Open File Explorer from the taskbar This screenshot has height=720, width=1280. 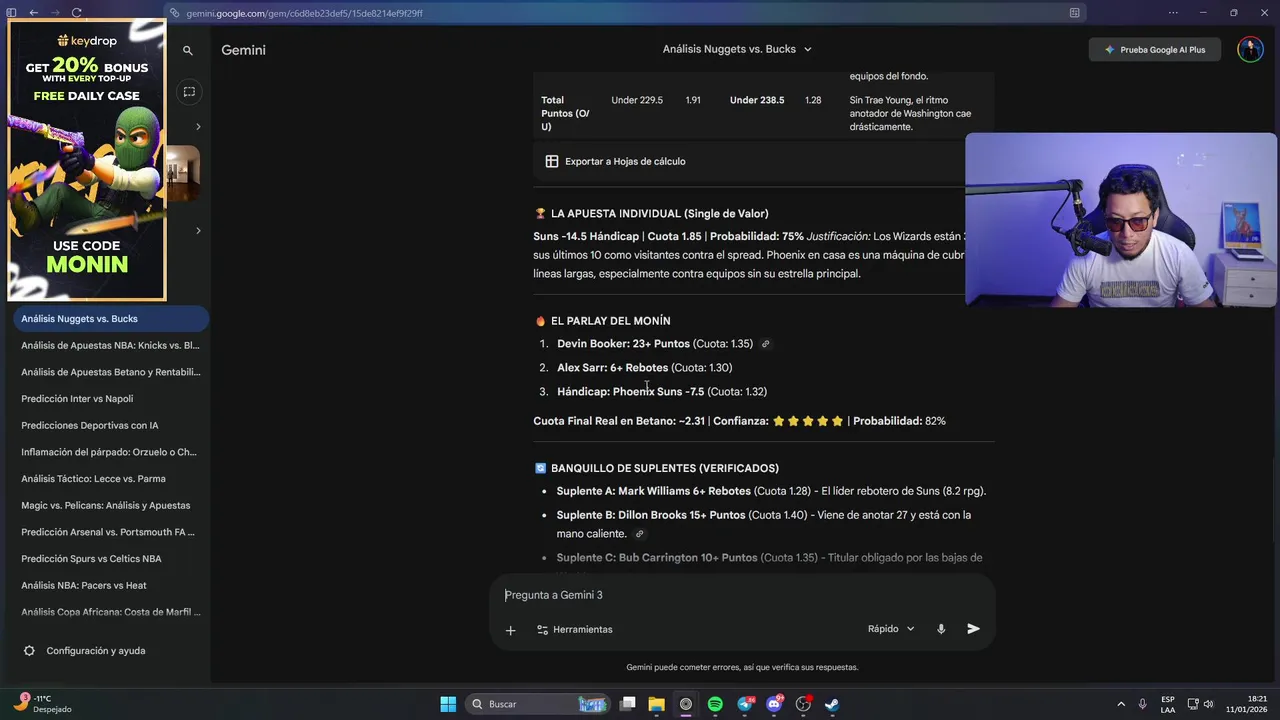tap(656, 704)
